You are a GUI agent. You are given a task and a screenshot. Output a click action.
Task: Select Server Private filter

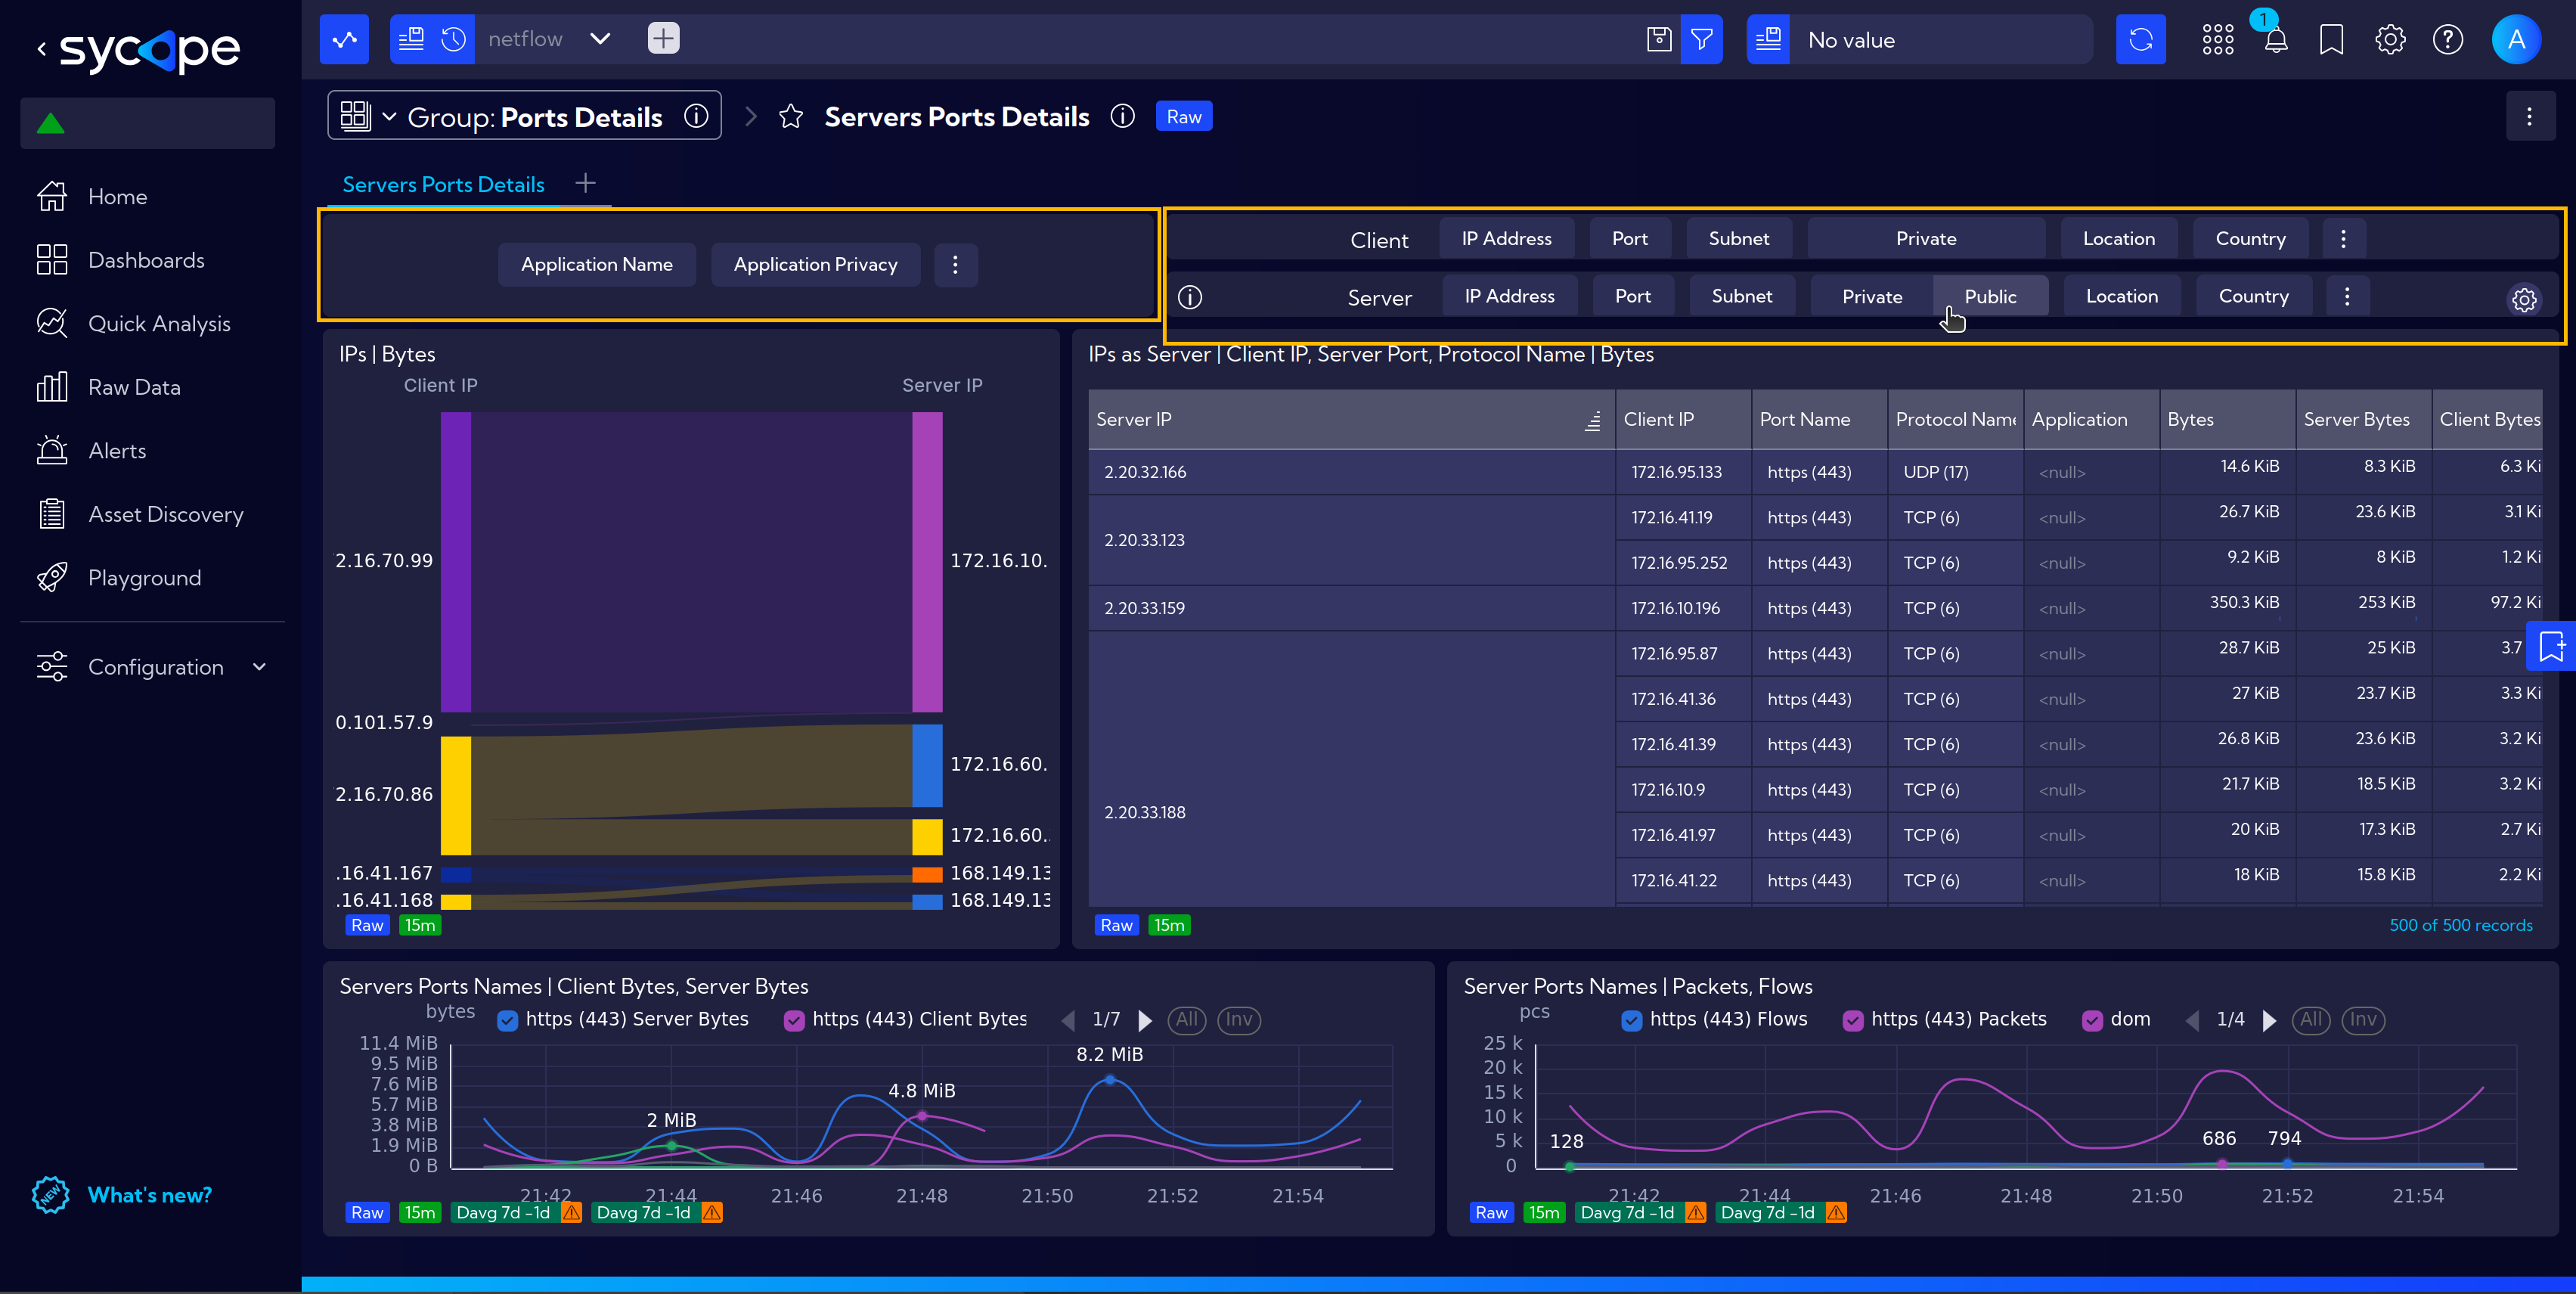pos(1872,297)
